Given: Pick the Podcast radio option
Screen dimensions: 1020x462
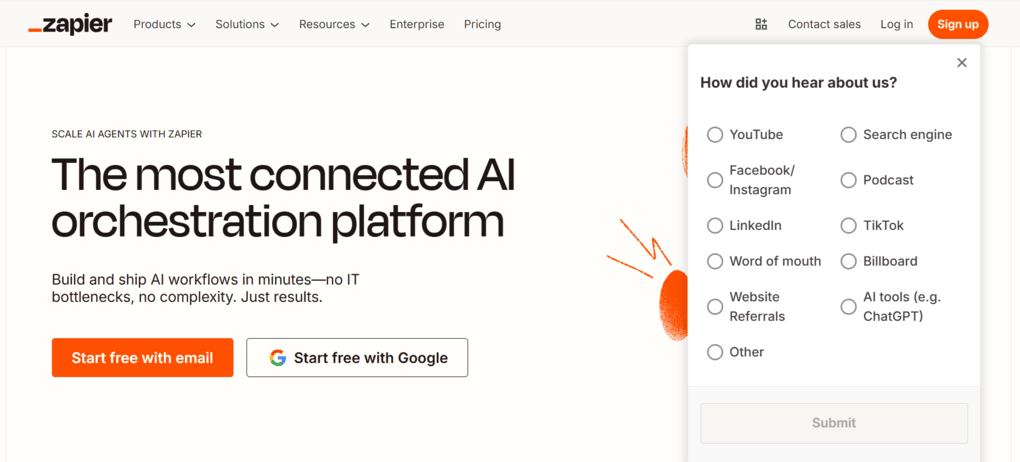Looking at the screenshot, I should (849, 180).
